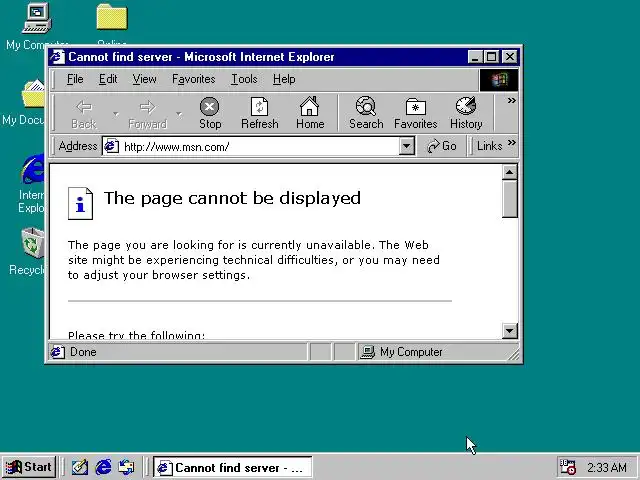Go to the Home page icon
Viewport: 640px width, 480px height.
pos(310,113)
